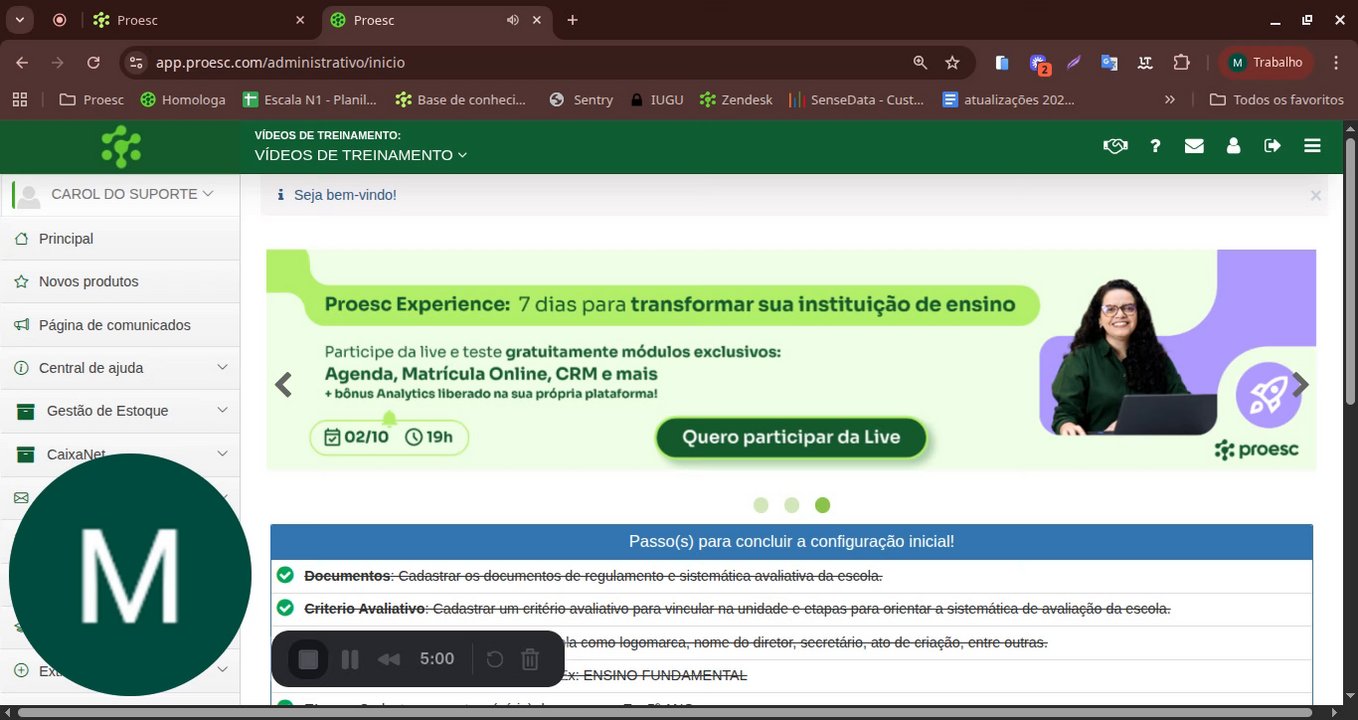Click the logout arrow icon in header
This screenshot has width=1358, height=720.
coord(1272,146)
